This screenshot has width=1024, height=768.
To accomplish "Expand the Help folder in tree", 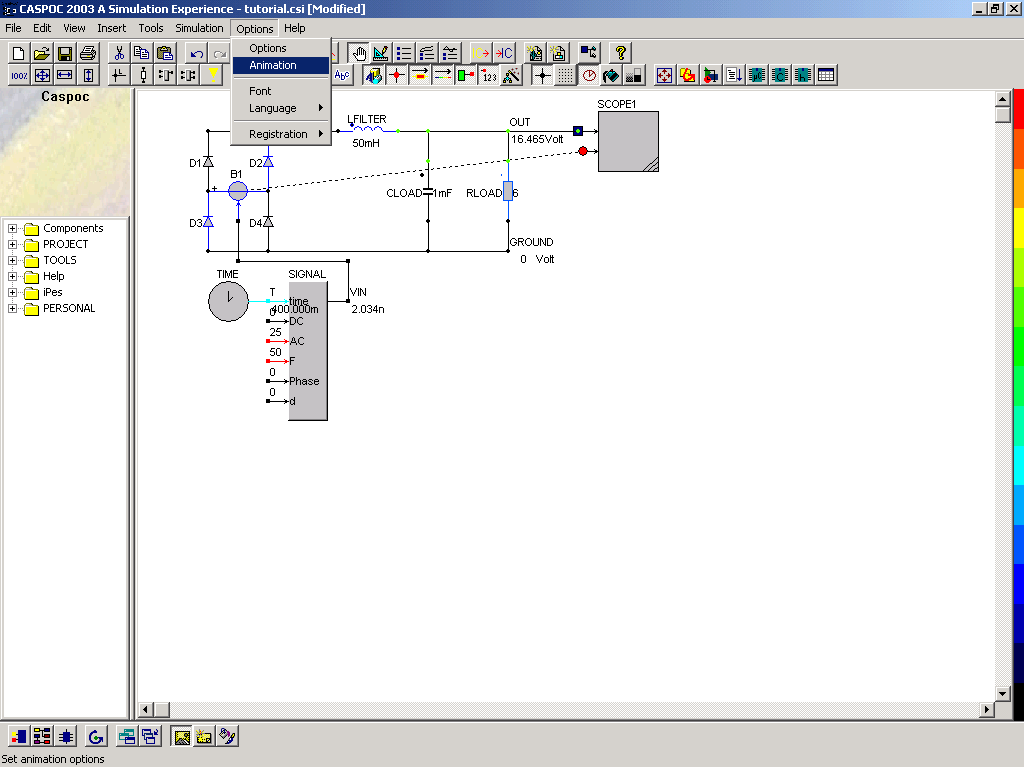I will [12, 276].
